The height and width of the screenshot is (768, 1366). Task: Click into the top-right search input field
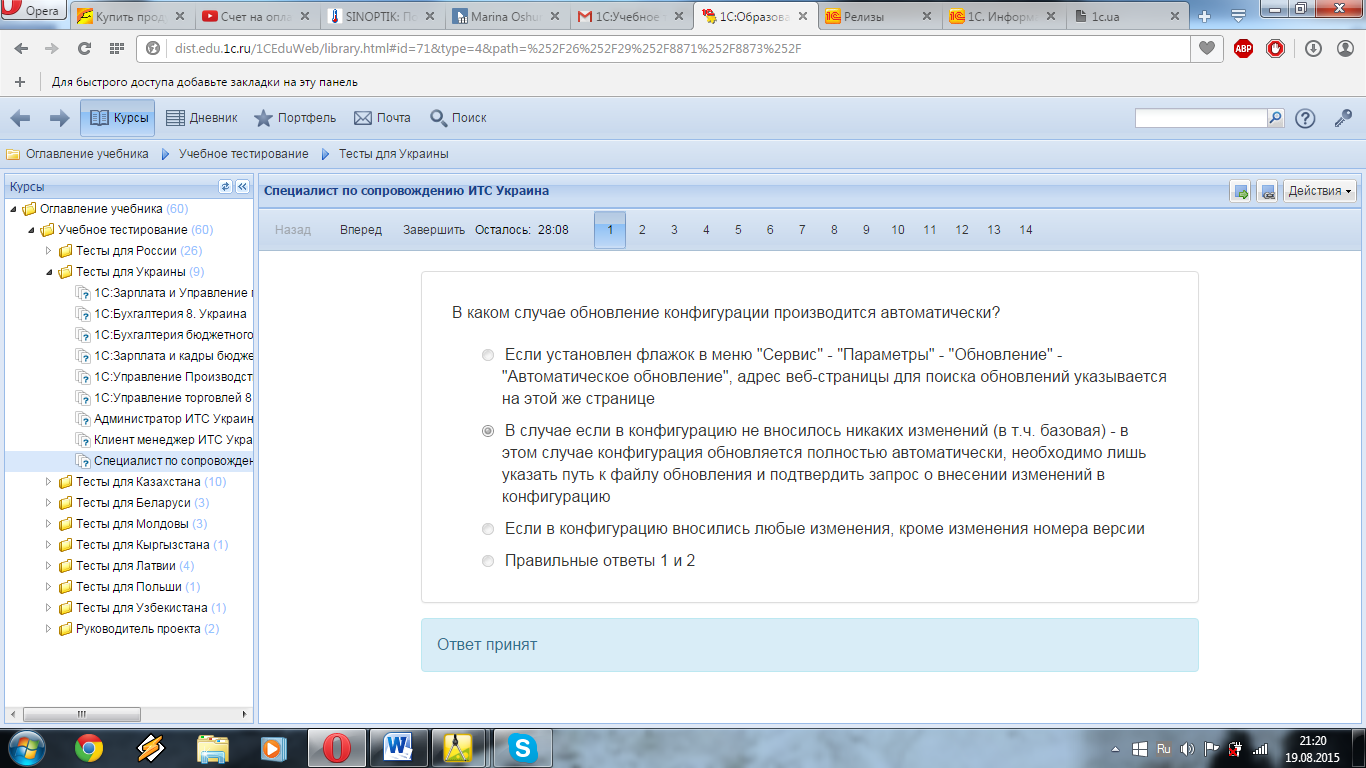click(x=1201, y=118)
